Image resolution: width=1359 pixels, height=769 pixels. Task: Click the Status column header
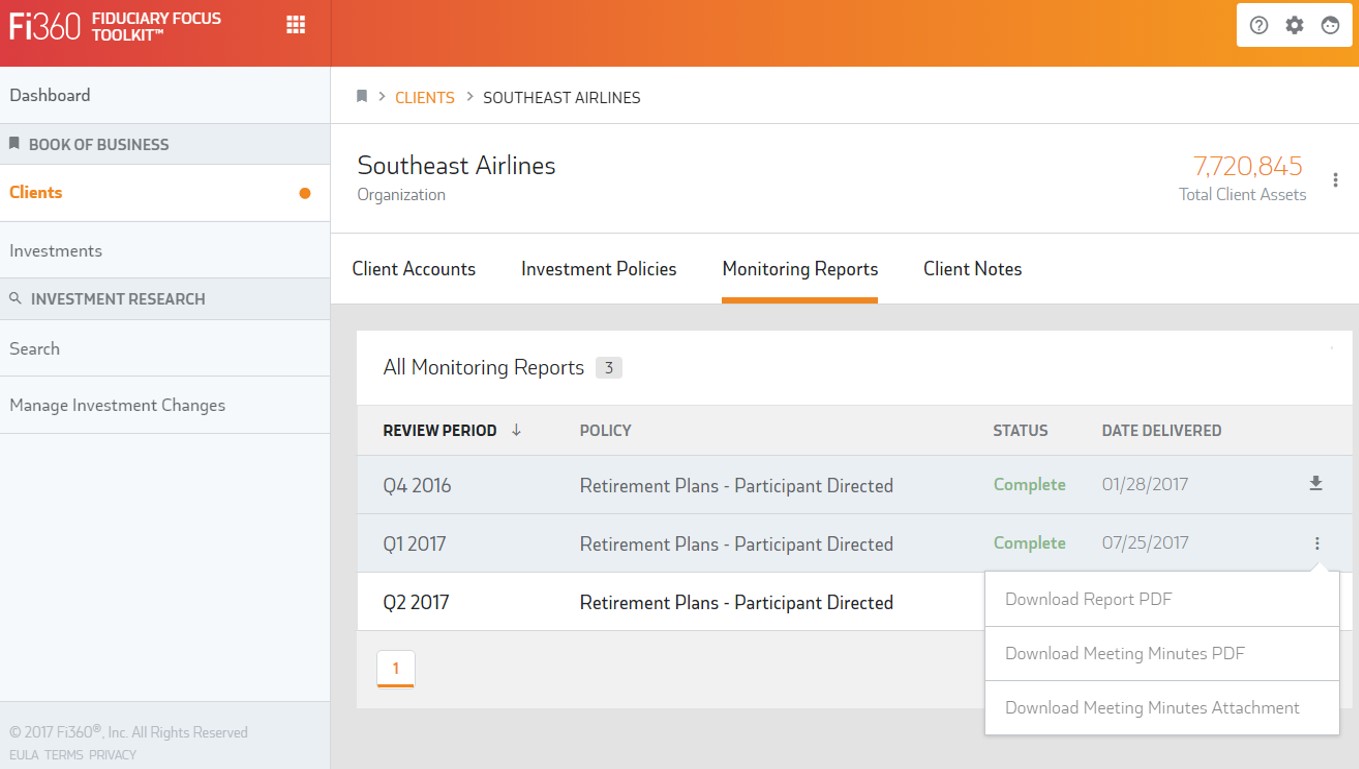pyautogui.click(x=1020, y=430)
